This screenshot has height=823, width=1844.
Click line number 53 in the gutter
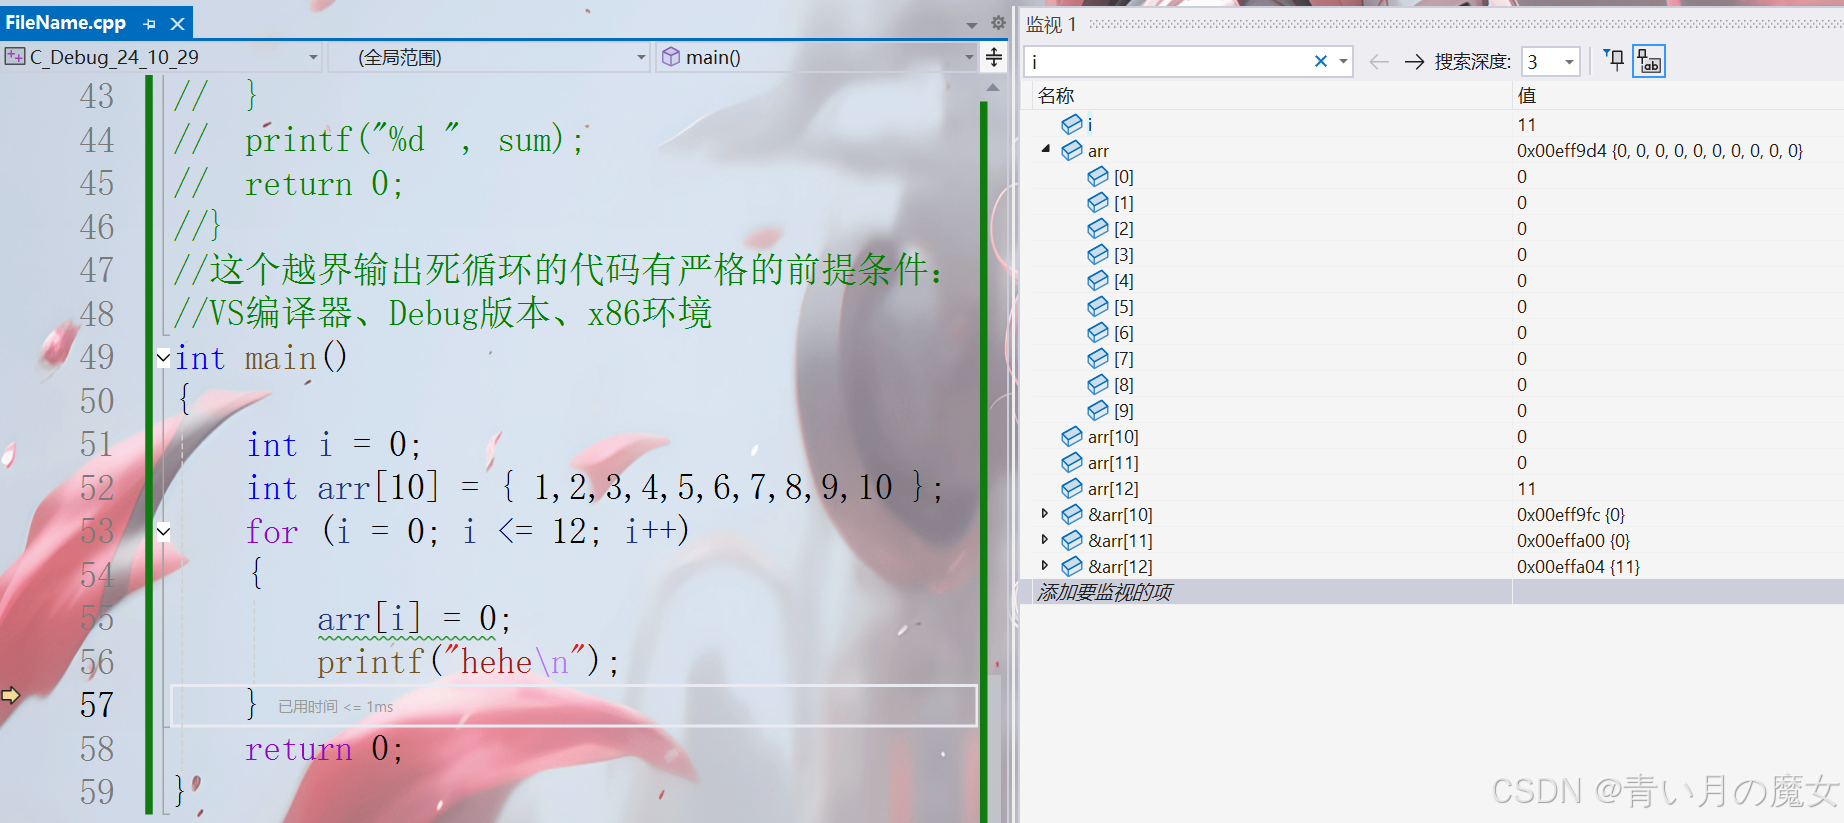(x=97, y=531)
